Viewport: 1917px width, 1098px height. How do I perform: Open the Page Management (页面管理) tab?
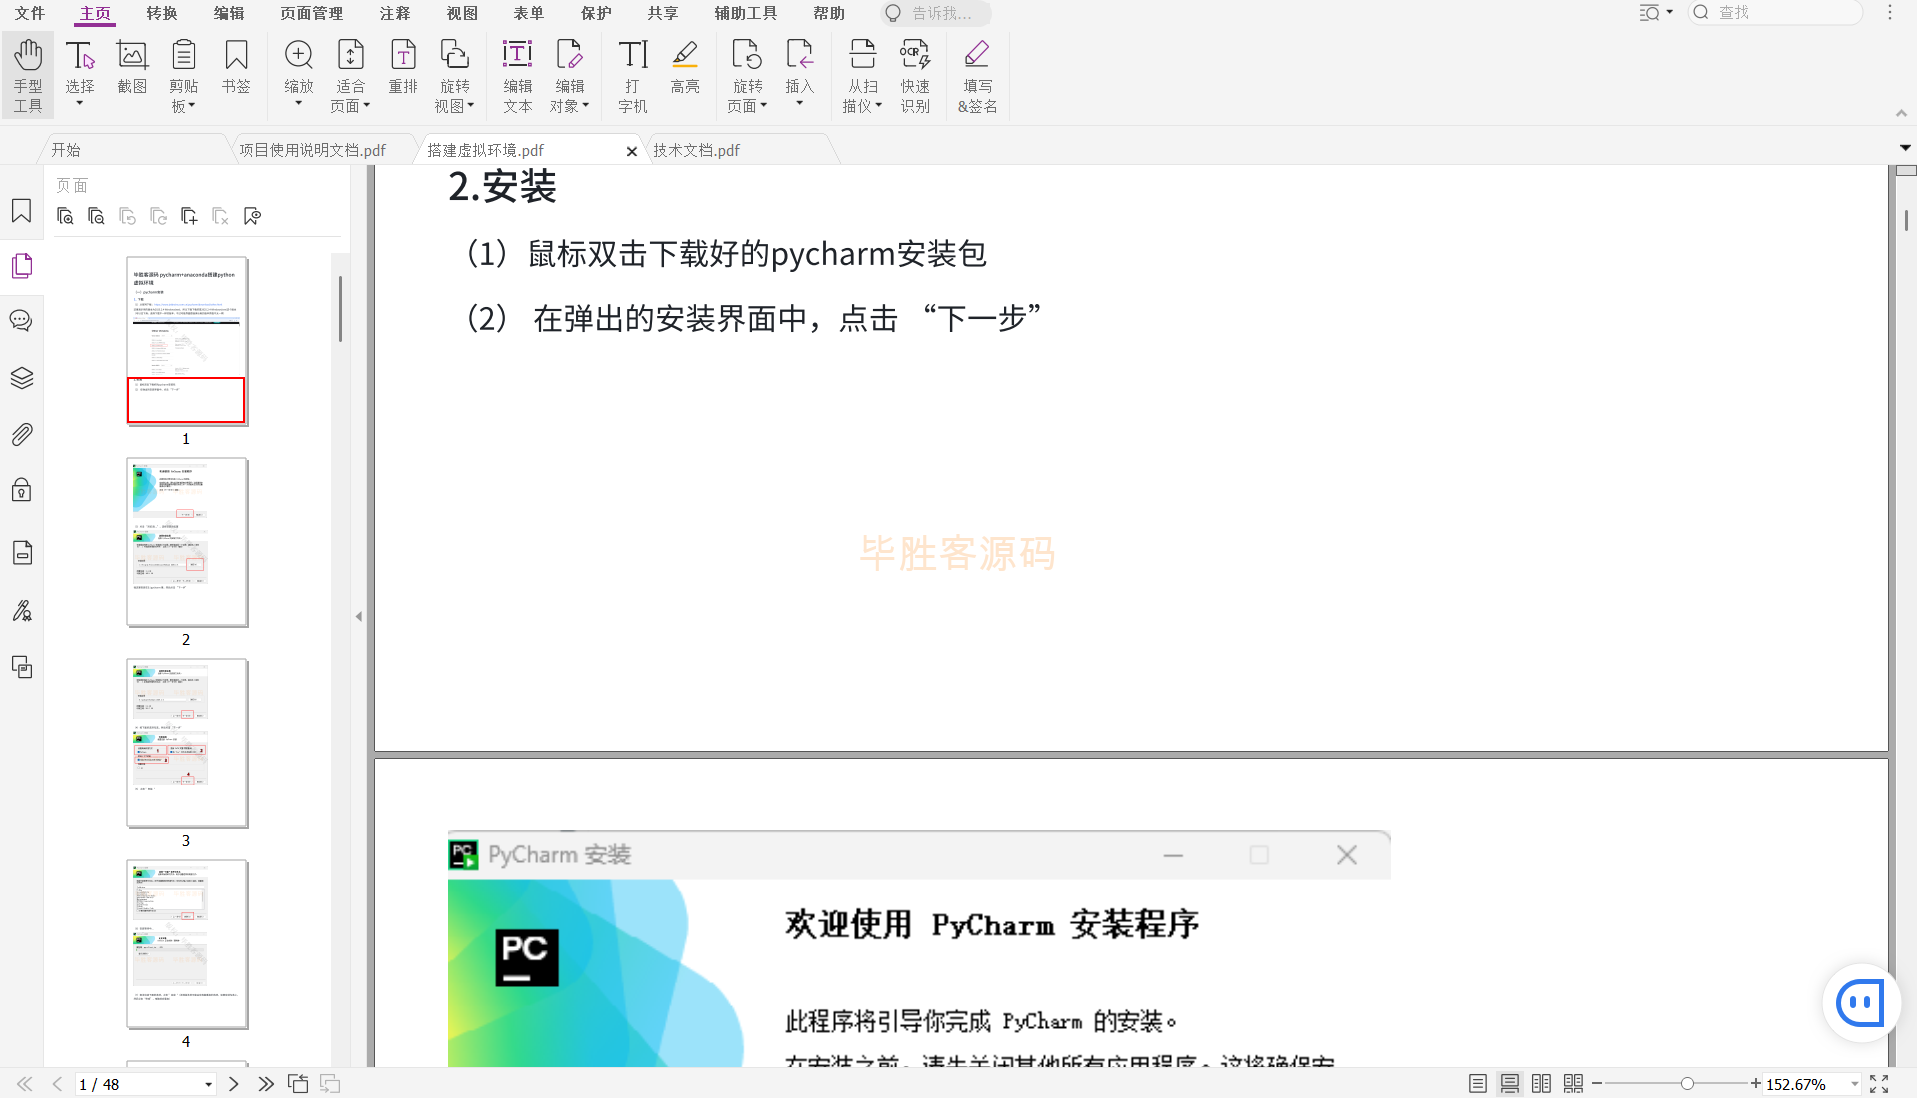(312, 13)
